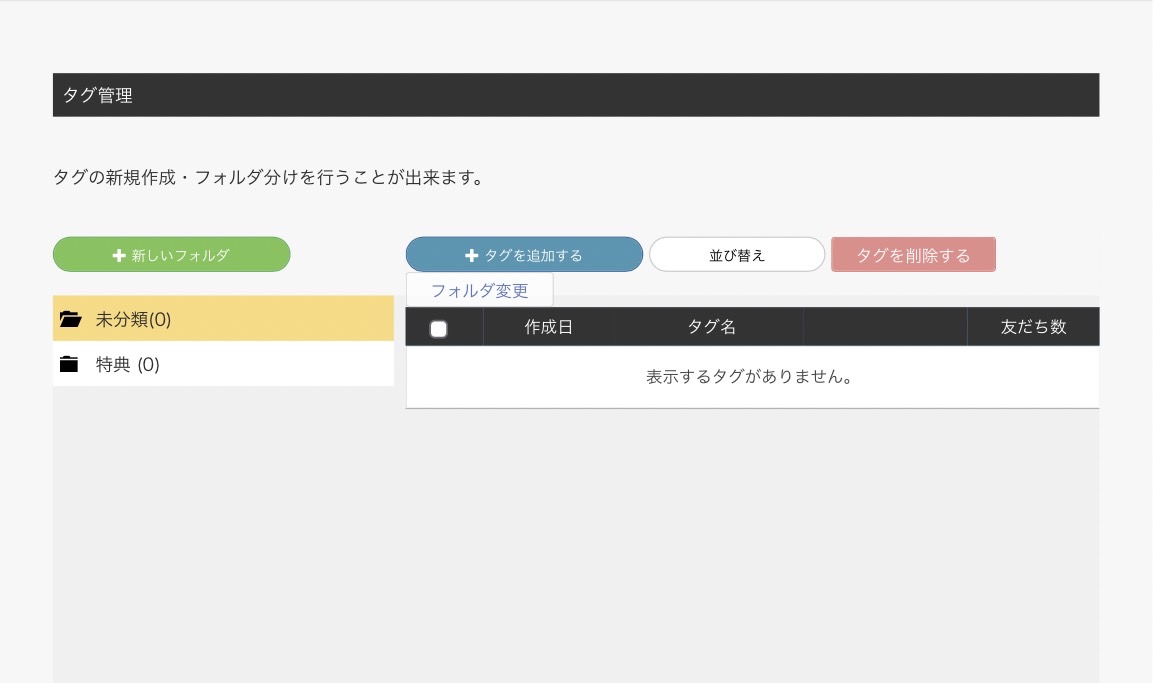This screenshot has width=1170, height=683.
Task: Click the closed folder icon beside 特典
Action: pos(69,364)
